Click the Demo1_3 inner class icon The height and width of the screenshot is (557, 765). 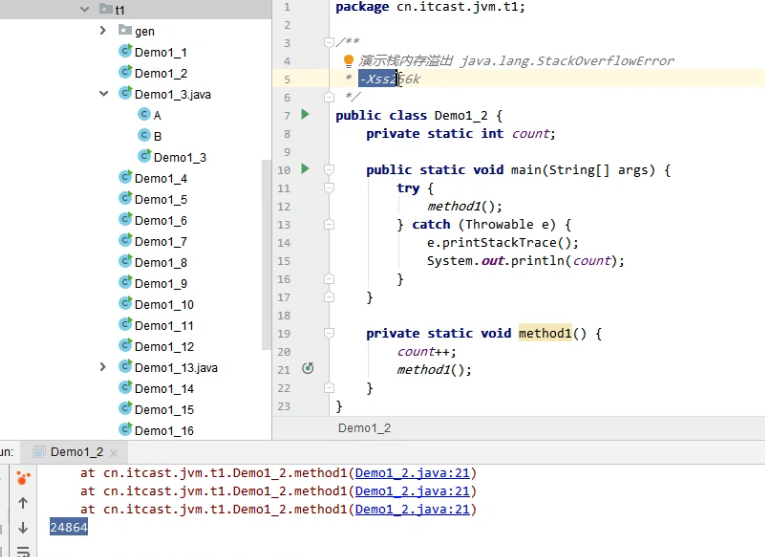click(x=144, y=156)
